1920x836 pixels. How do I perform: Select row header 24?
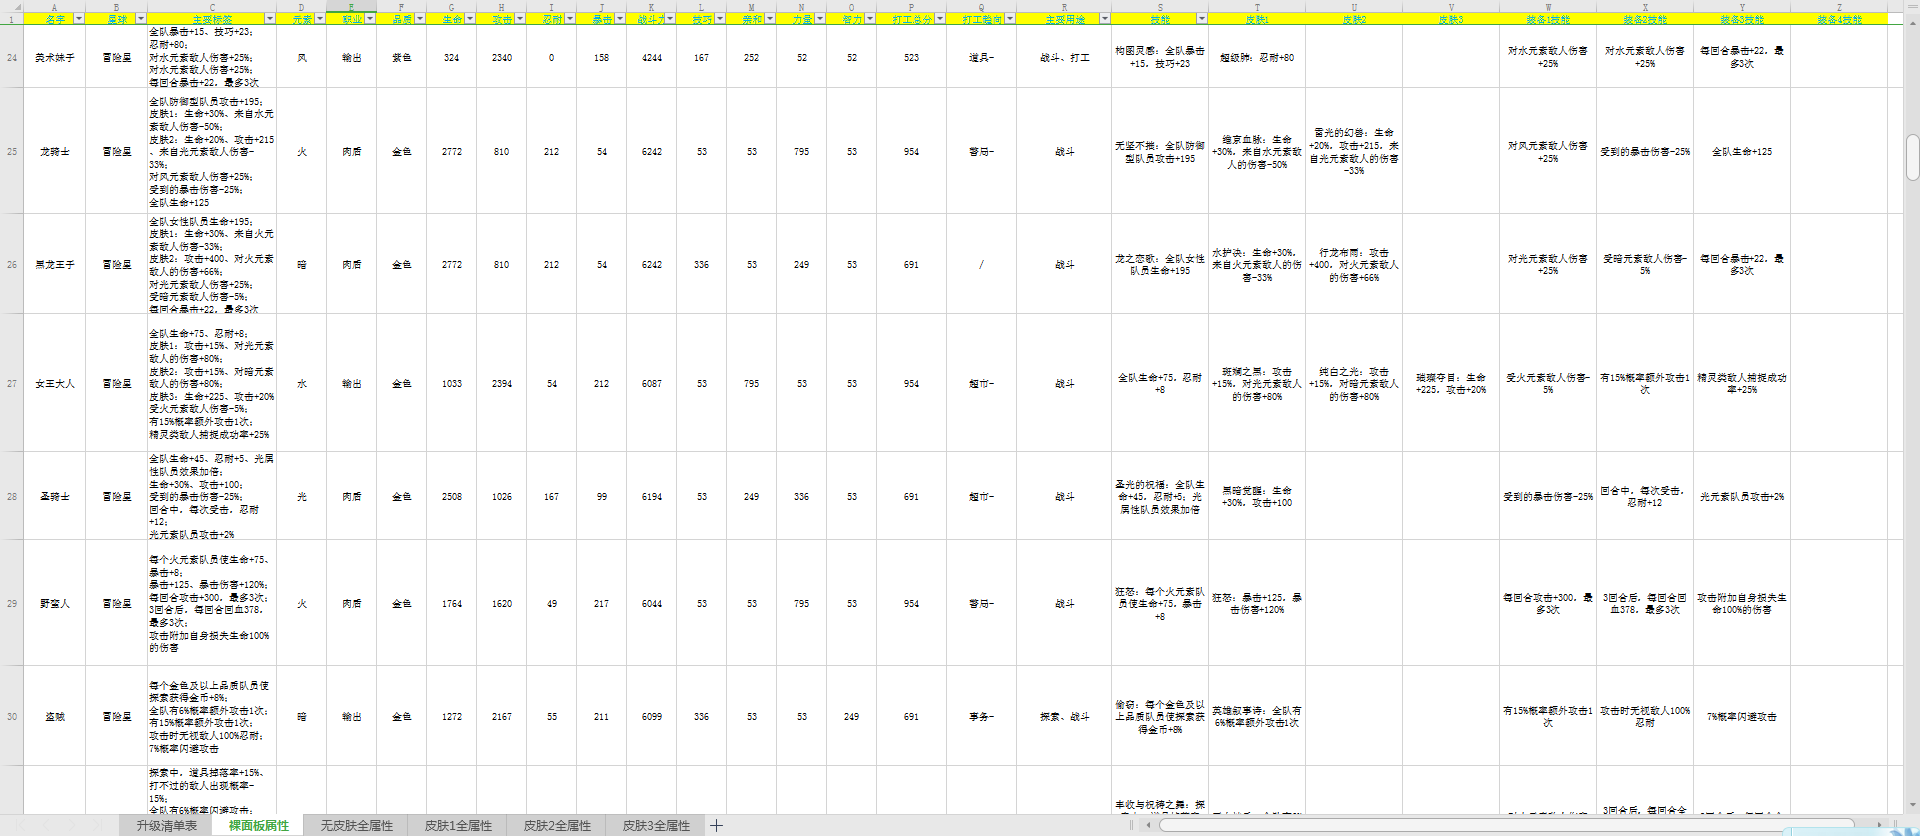coord(12,58)
